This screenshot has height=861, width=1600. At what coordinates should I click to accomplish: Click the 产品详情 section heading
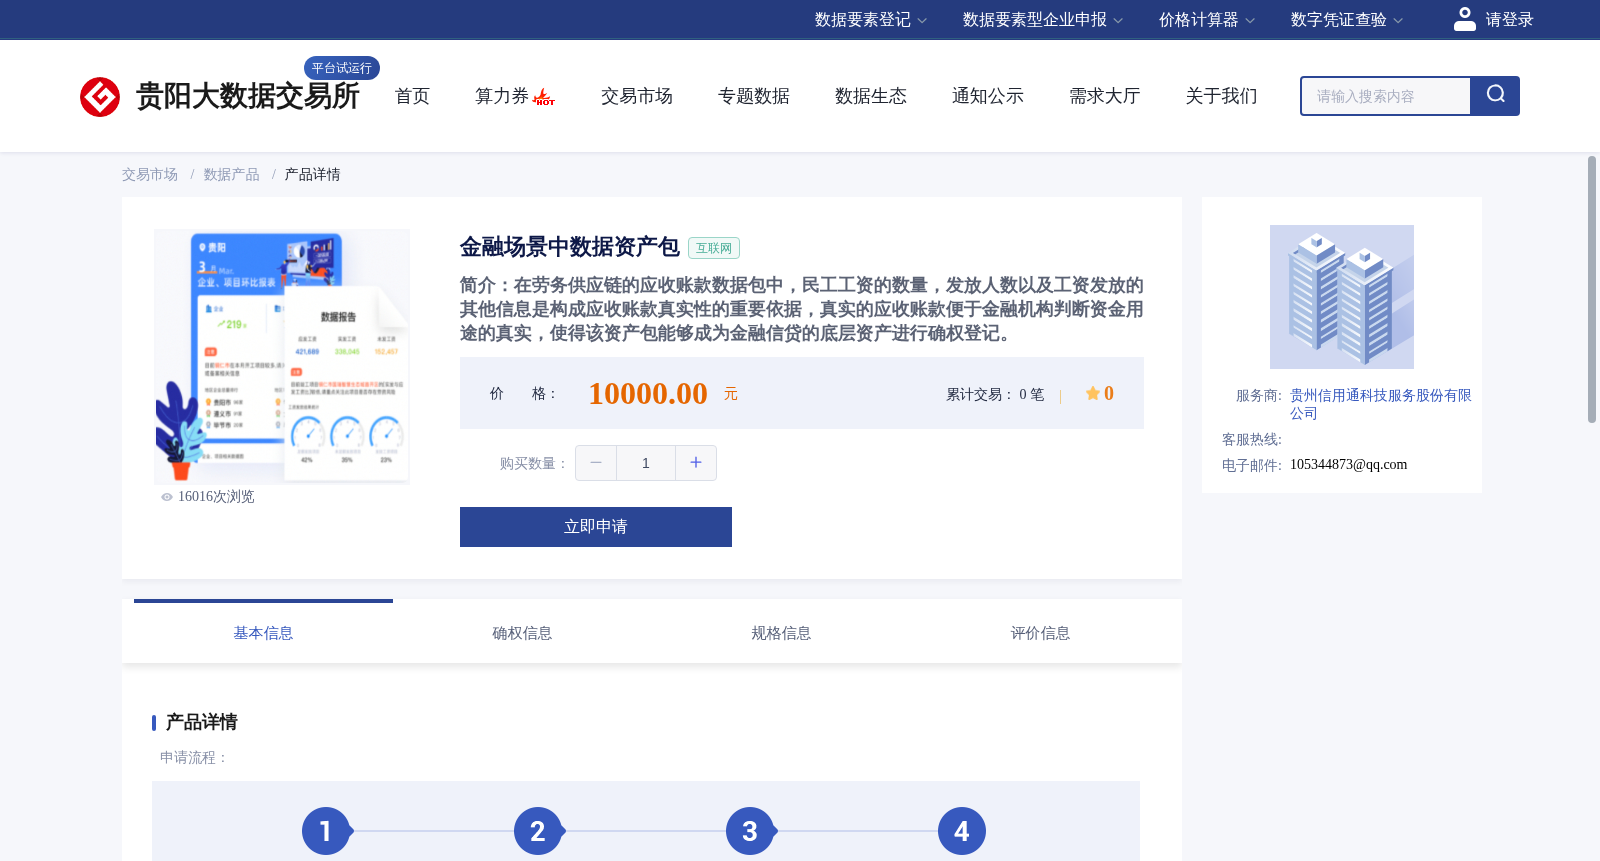201,722
